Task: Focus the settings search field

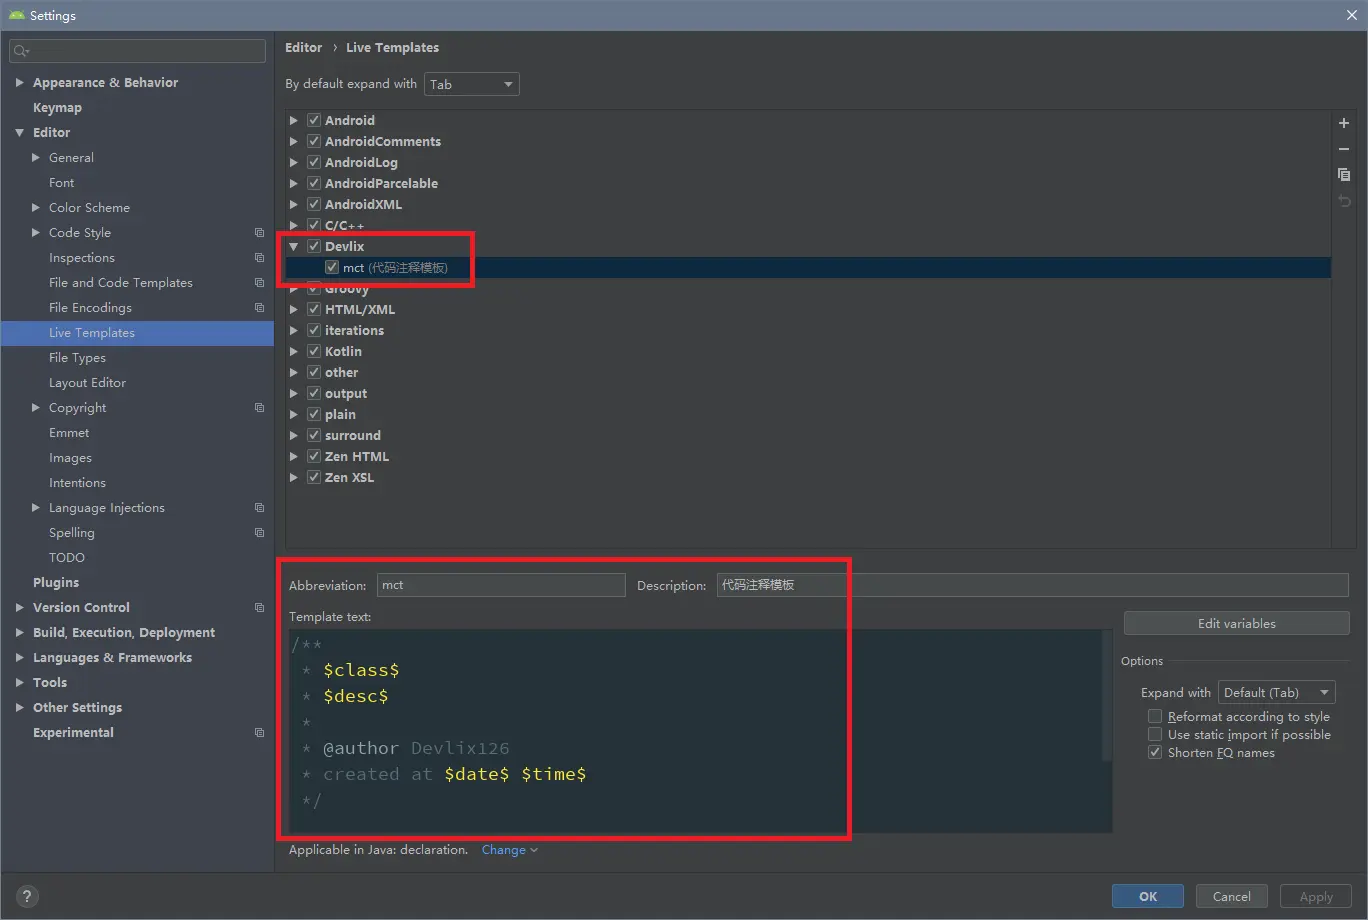Action: (137, 51)
